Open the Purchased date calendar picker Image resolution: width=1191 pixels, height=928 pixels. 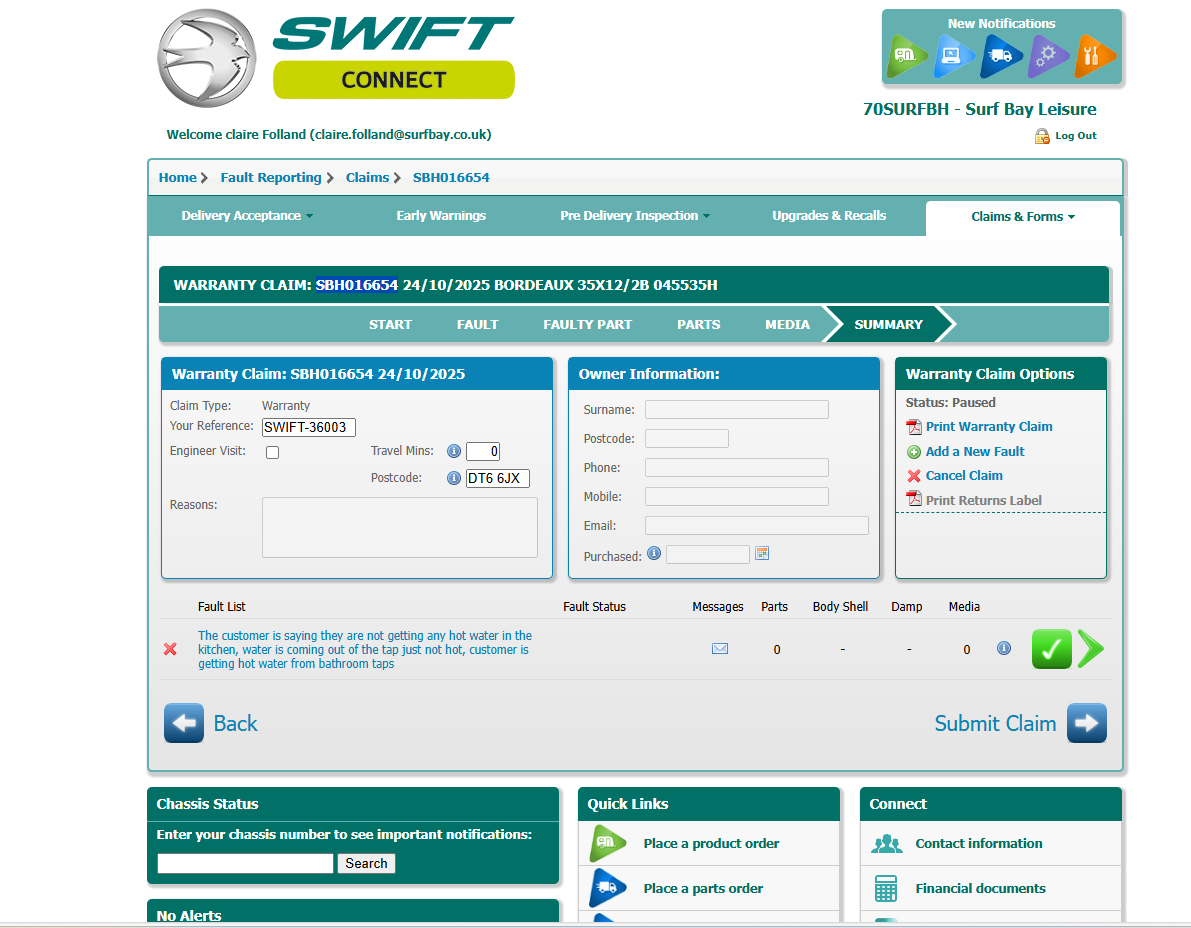click(762, 554)
